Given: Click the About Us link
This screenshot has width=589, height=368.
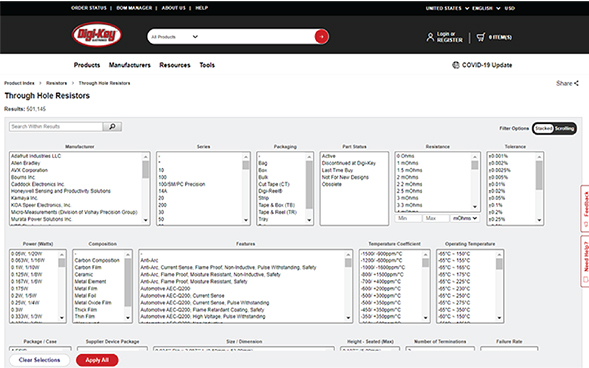Looking at the screenshot, I should point(174,8).
